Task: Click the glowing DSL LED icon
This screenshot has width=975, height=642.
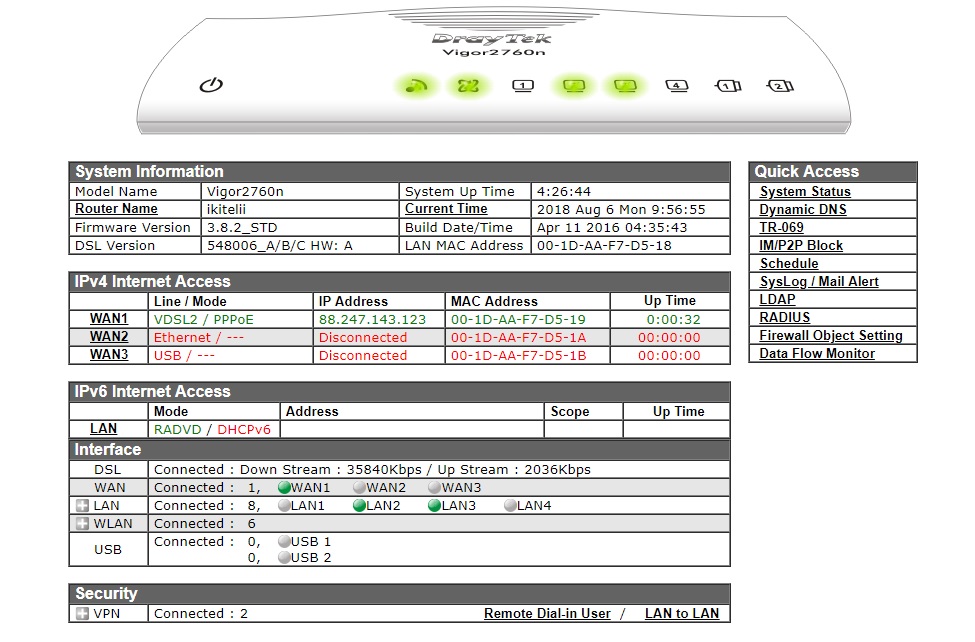Action: click(468, 86)
